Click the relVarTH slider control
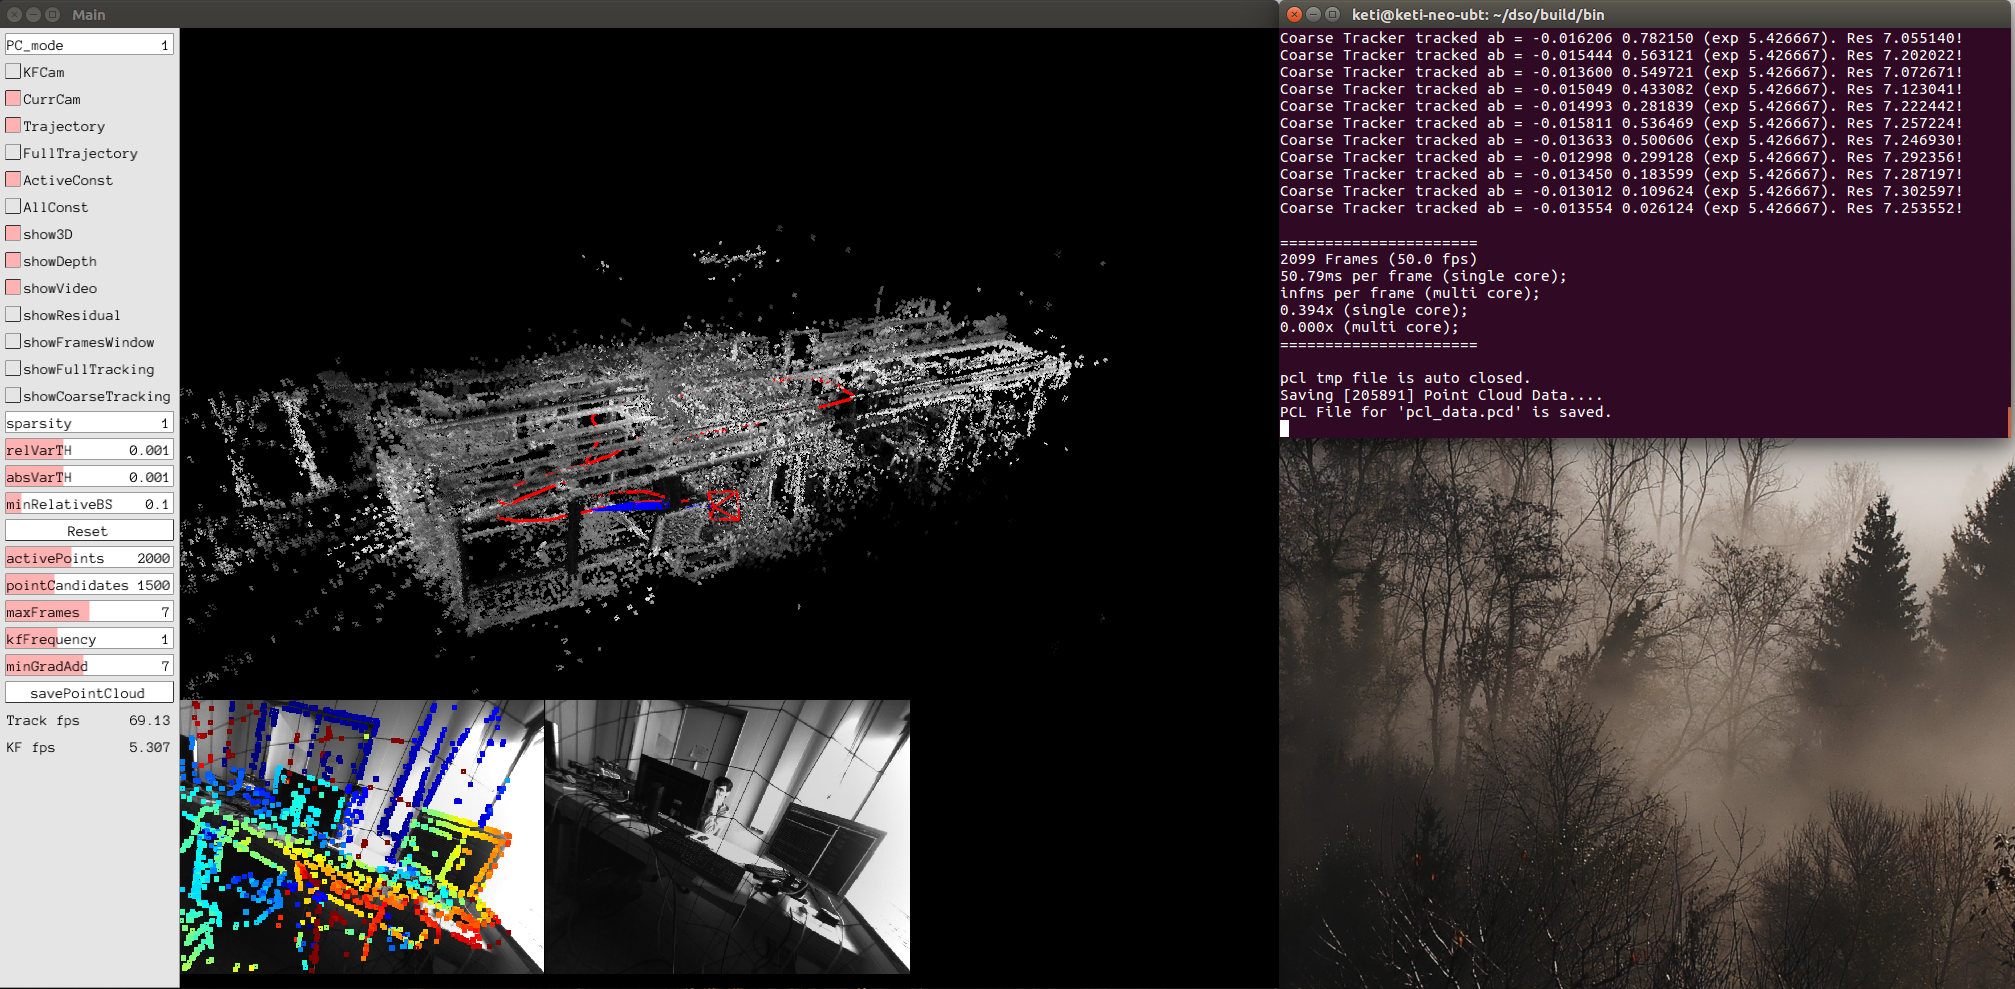The width and height of the screenshot is (2015, 989). 88,449
